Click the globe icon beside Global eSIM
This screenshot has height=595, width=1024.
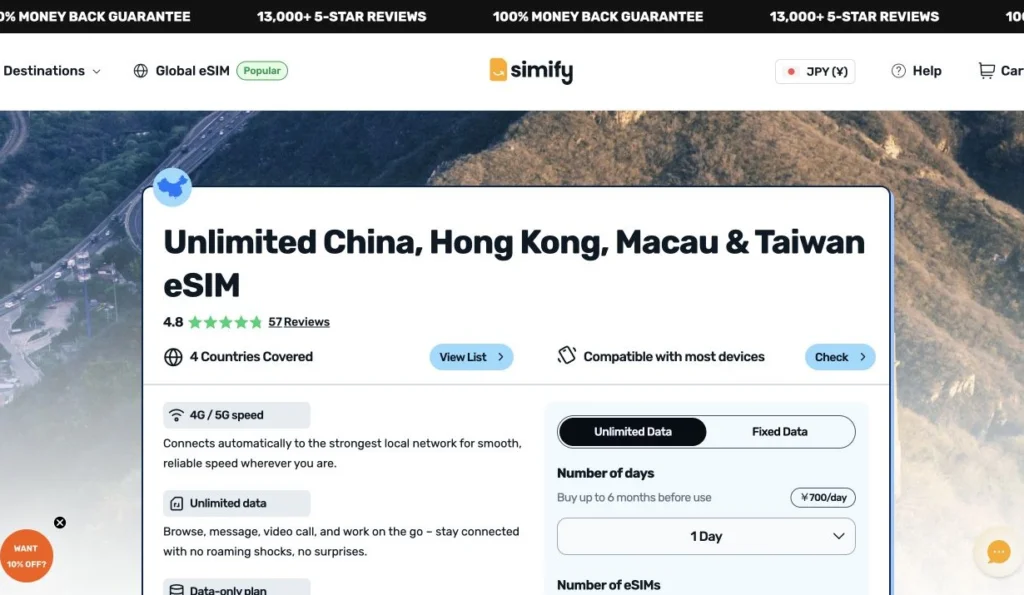140,71
